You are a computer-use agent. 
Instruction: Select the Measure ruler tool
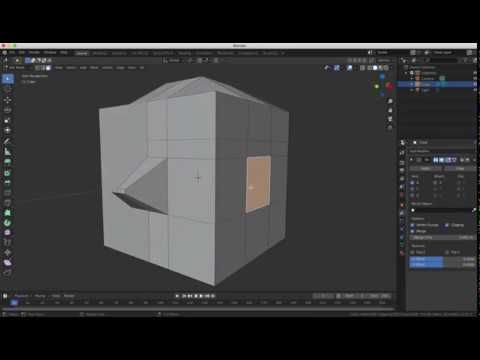tap(7, 152)
